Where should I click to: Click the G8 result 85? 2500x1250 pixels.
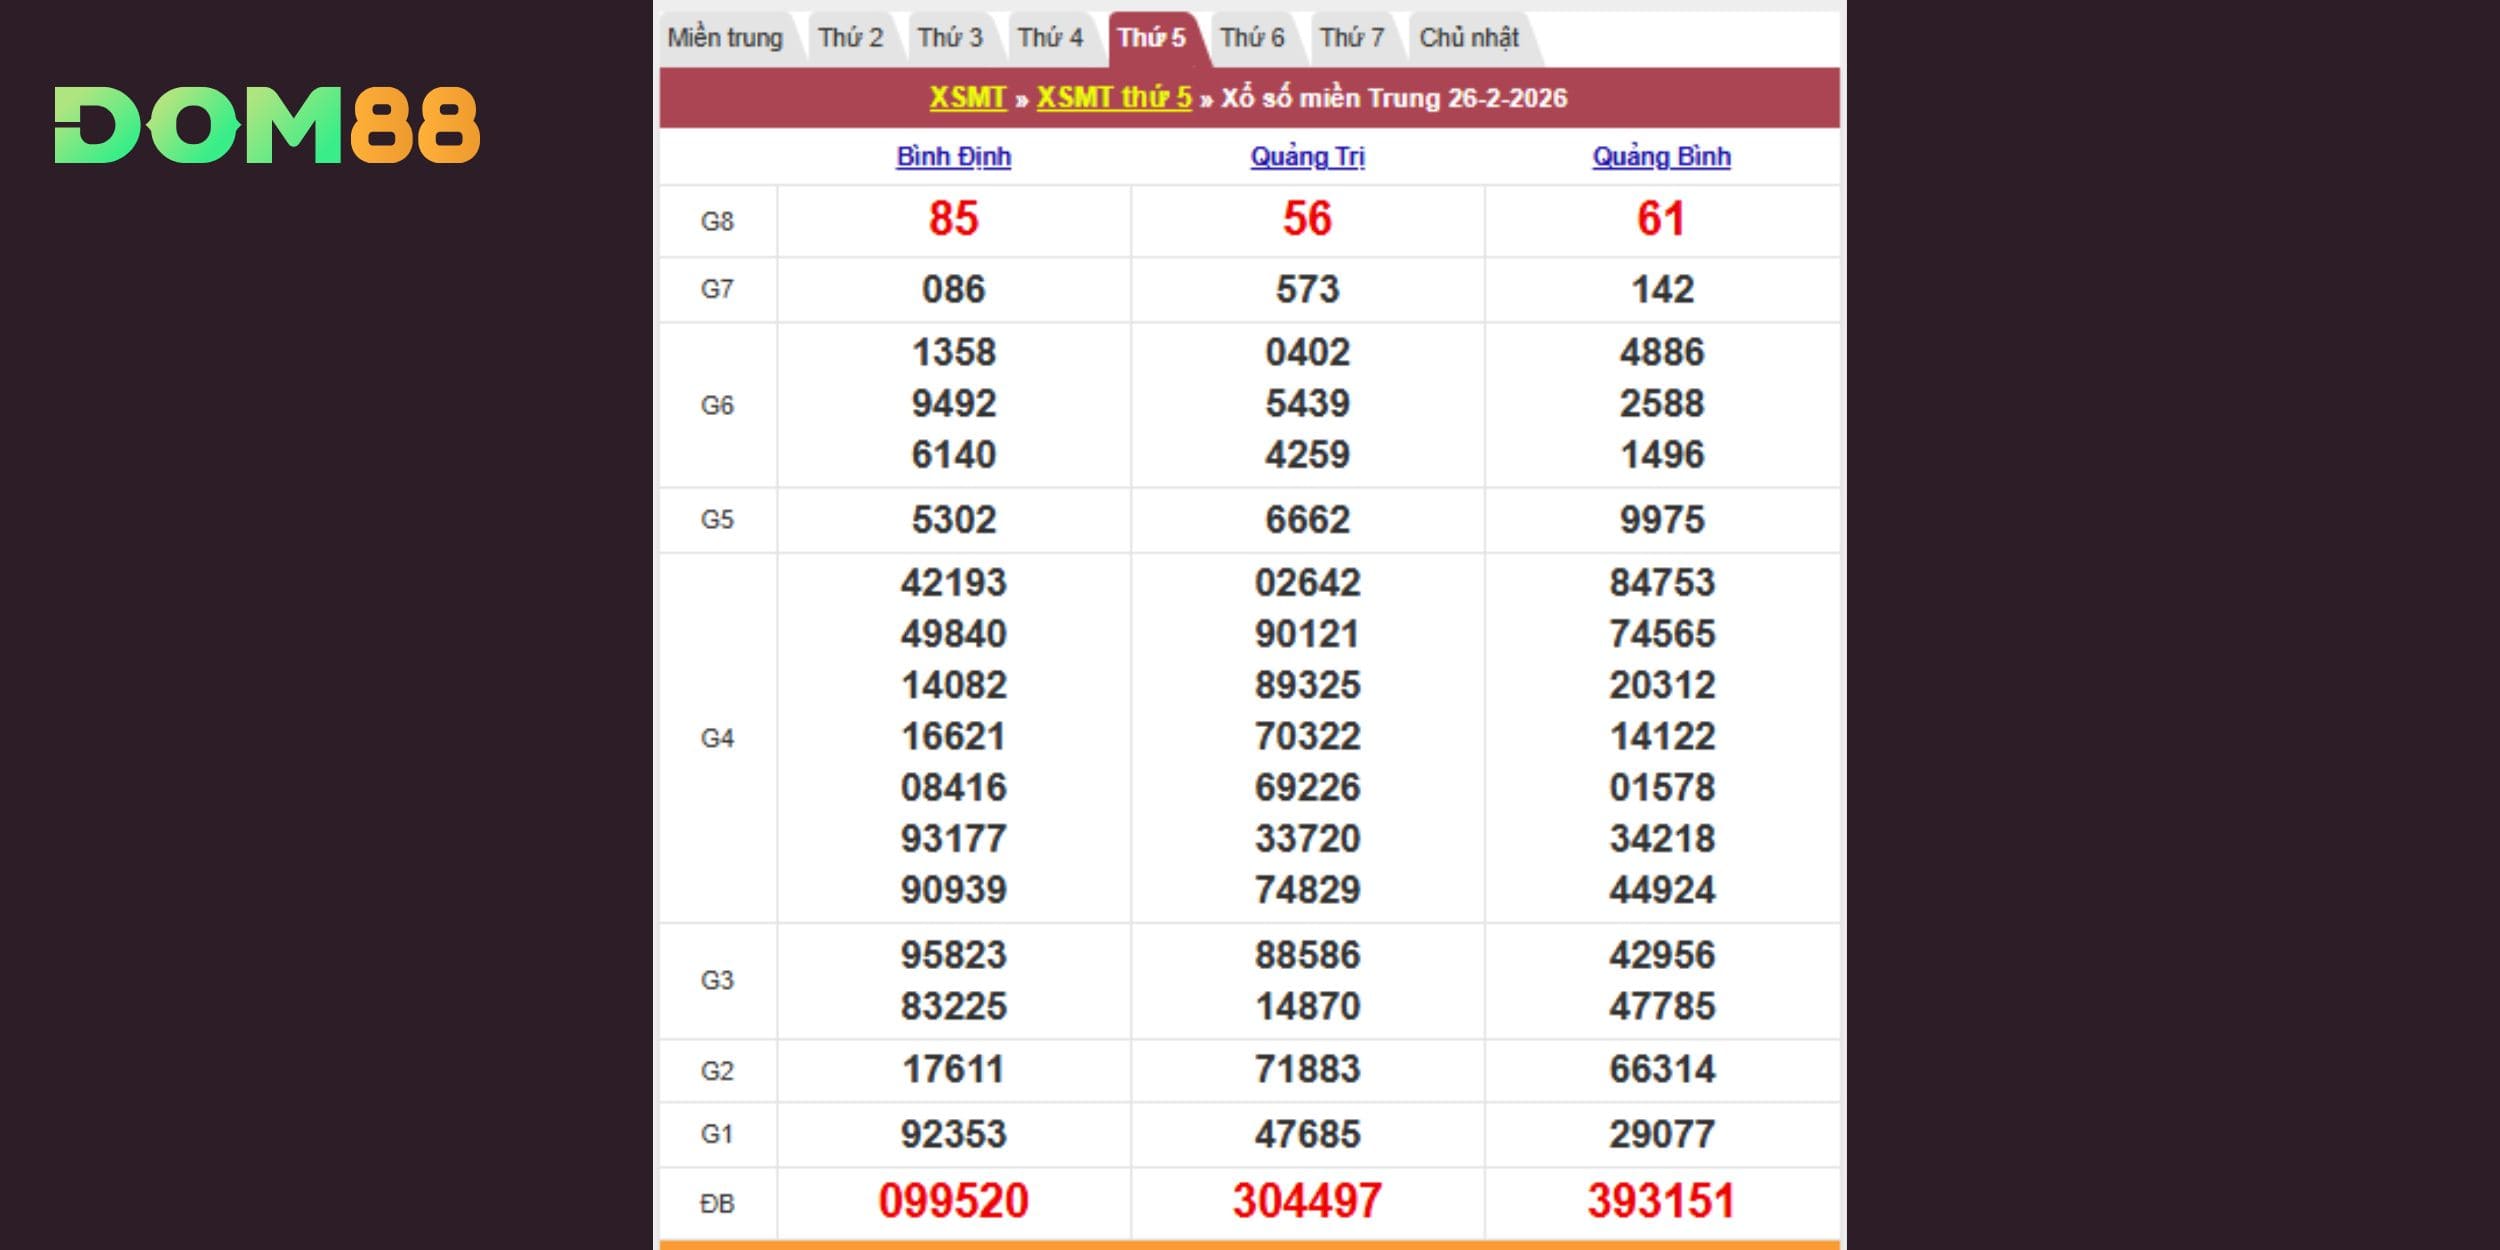coord(953,219)
